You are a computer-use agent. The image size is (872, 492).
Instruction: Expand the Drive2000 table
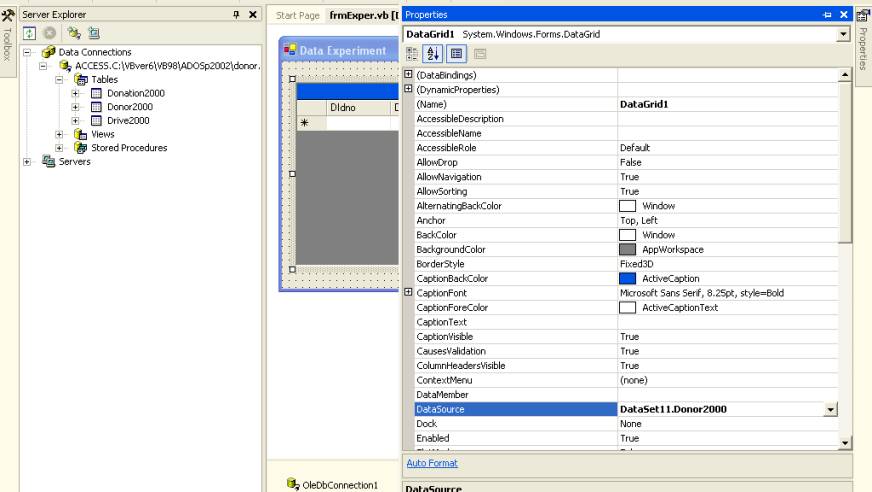pos(75,121)
